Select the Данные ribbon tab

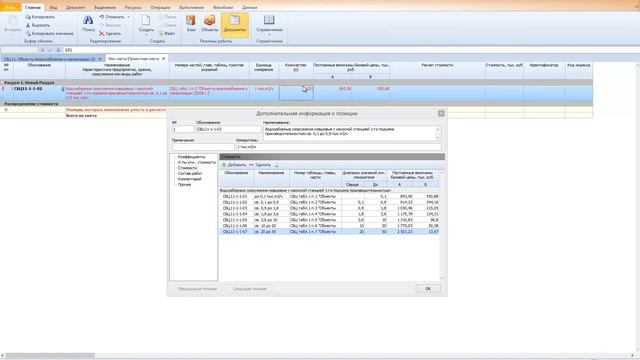point(249,7)
